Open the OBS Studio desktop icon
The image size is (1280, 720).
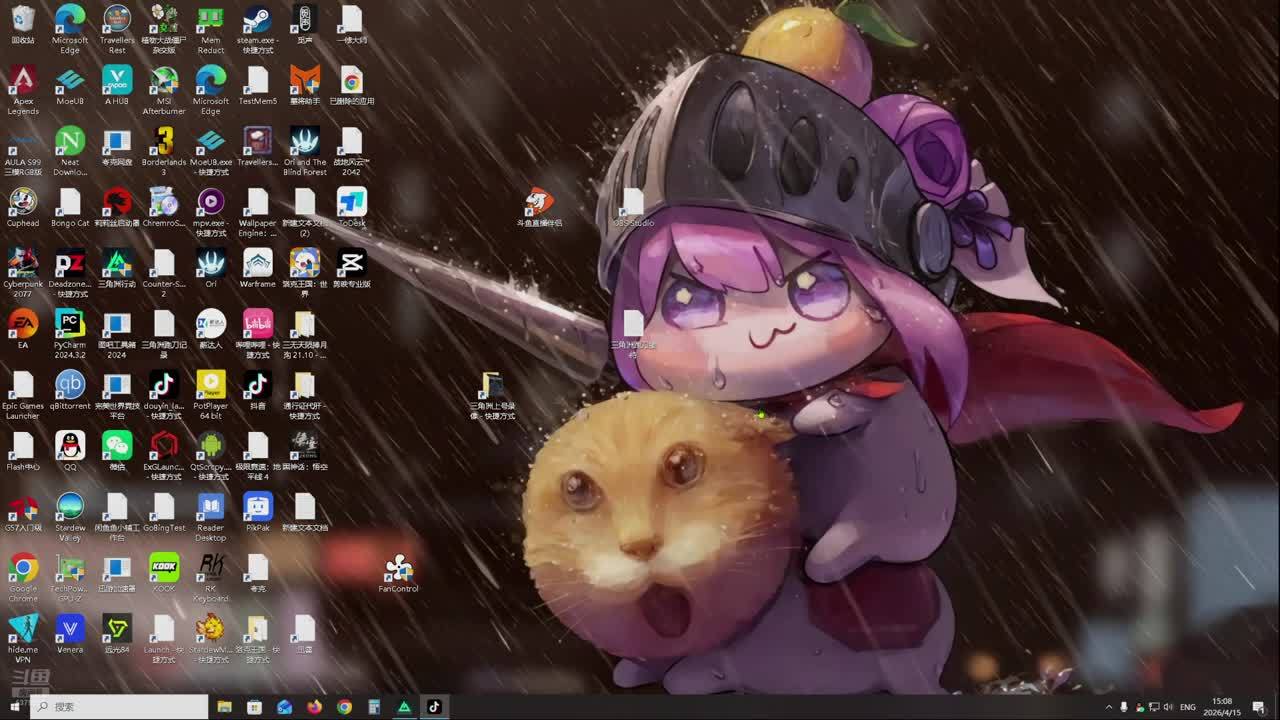632,202
